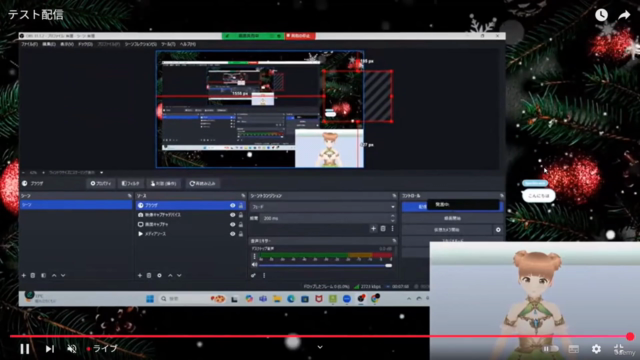Screen dimensions: 640x360
Task: Move source down arrow
Action: coord(179,276)
